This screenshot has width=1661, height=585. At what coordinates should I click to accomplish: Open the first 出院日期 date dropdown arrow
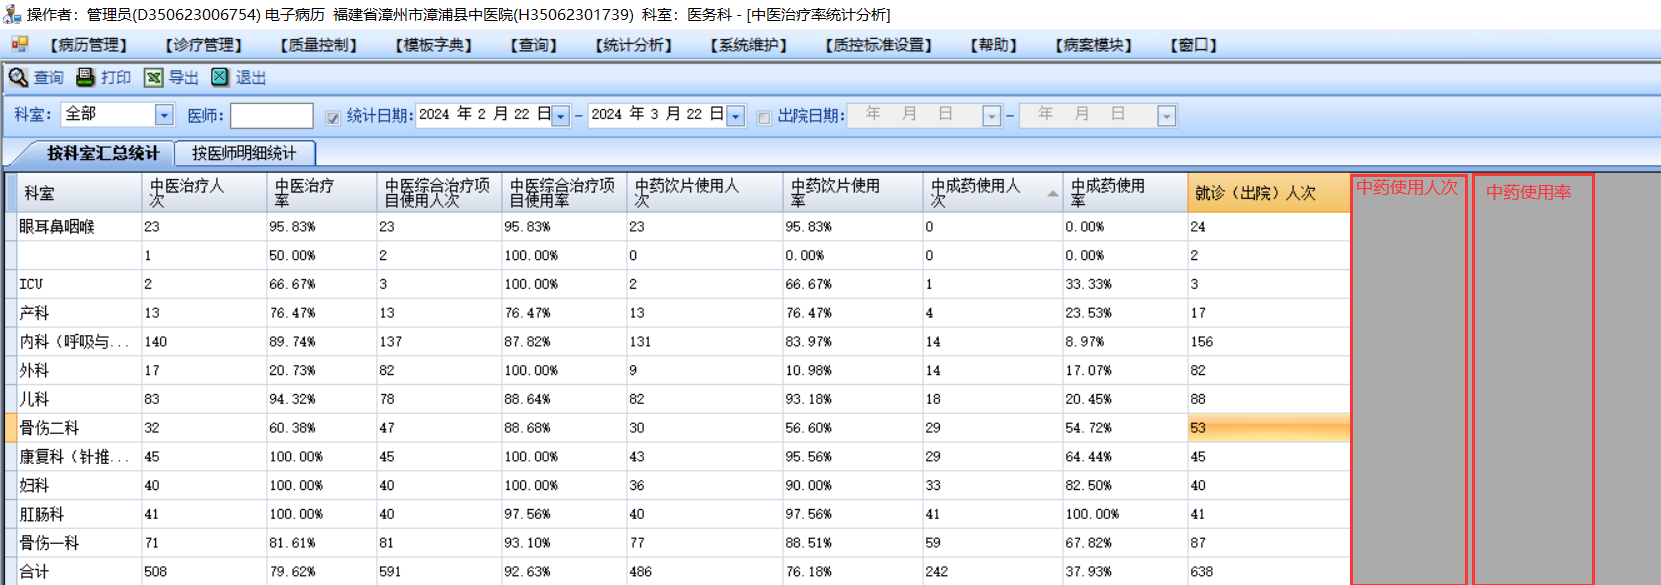pos(991,116)
